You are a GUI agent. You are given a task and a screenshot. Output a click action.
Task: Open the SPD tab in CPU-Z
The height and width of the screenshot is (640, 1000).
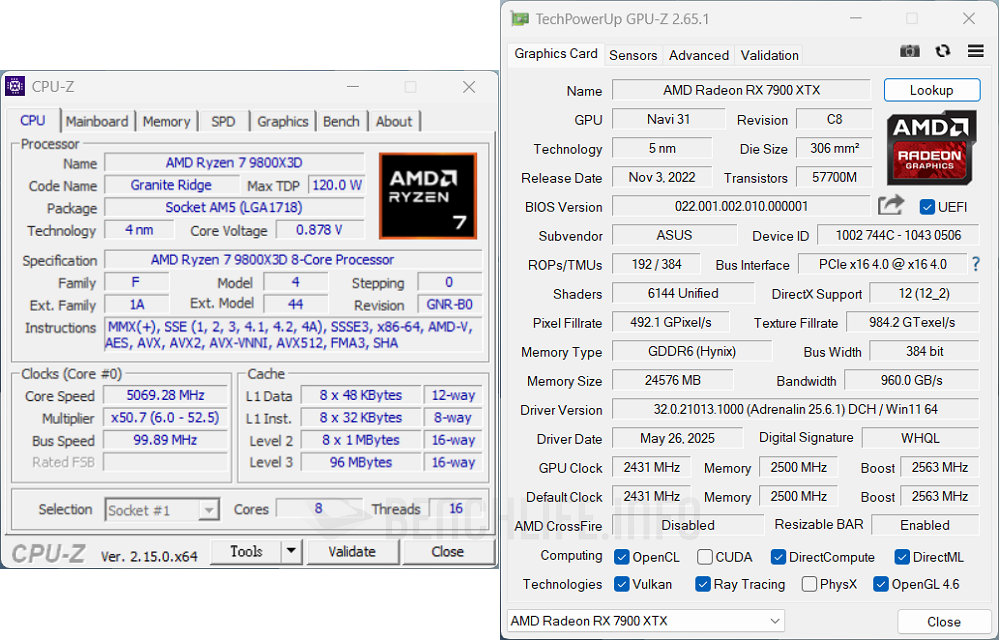pos(223,121)
